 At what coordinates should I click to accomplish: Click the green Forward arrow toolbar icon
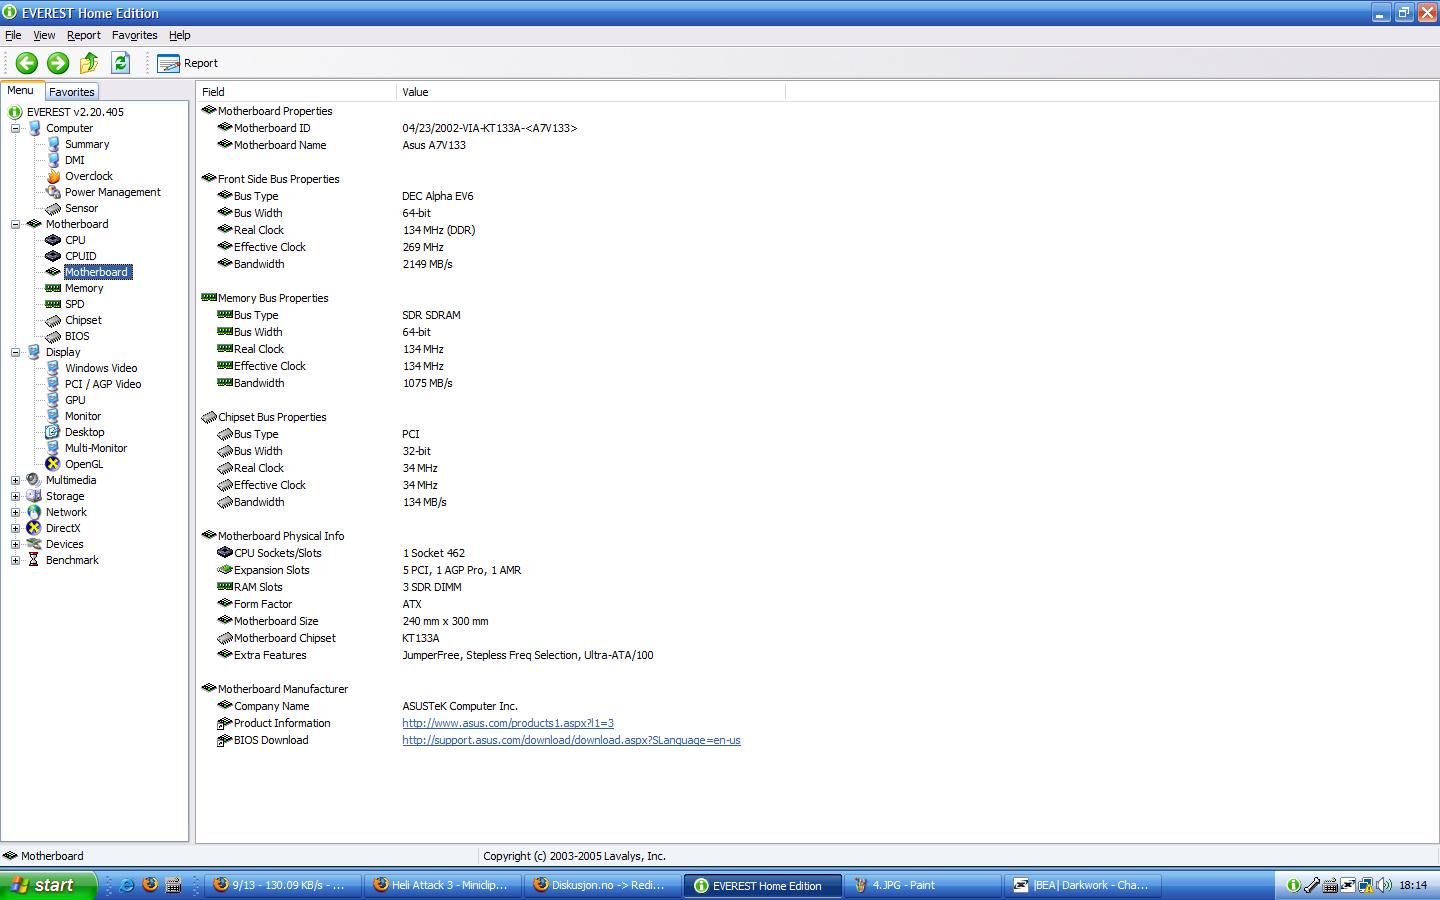58,63
